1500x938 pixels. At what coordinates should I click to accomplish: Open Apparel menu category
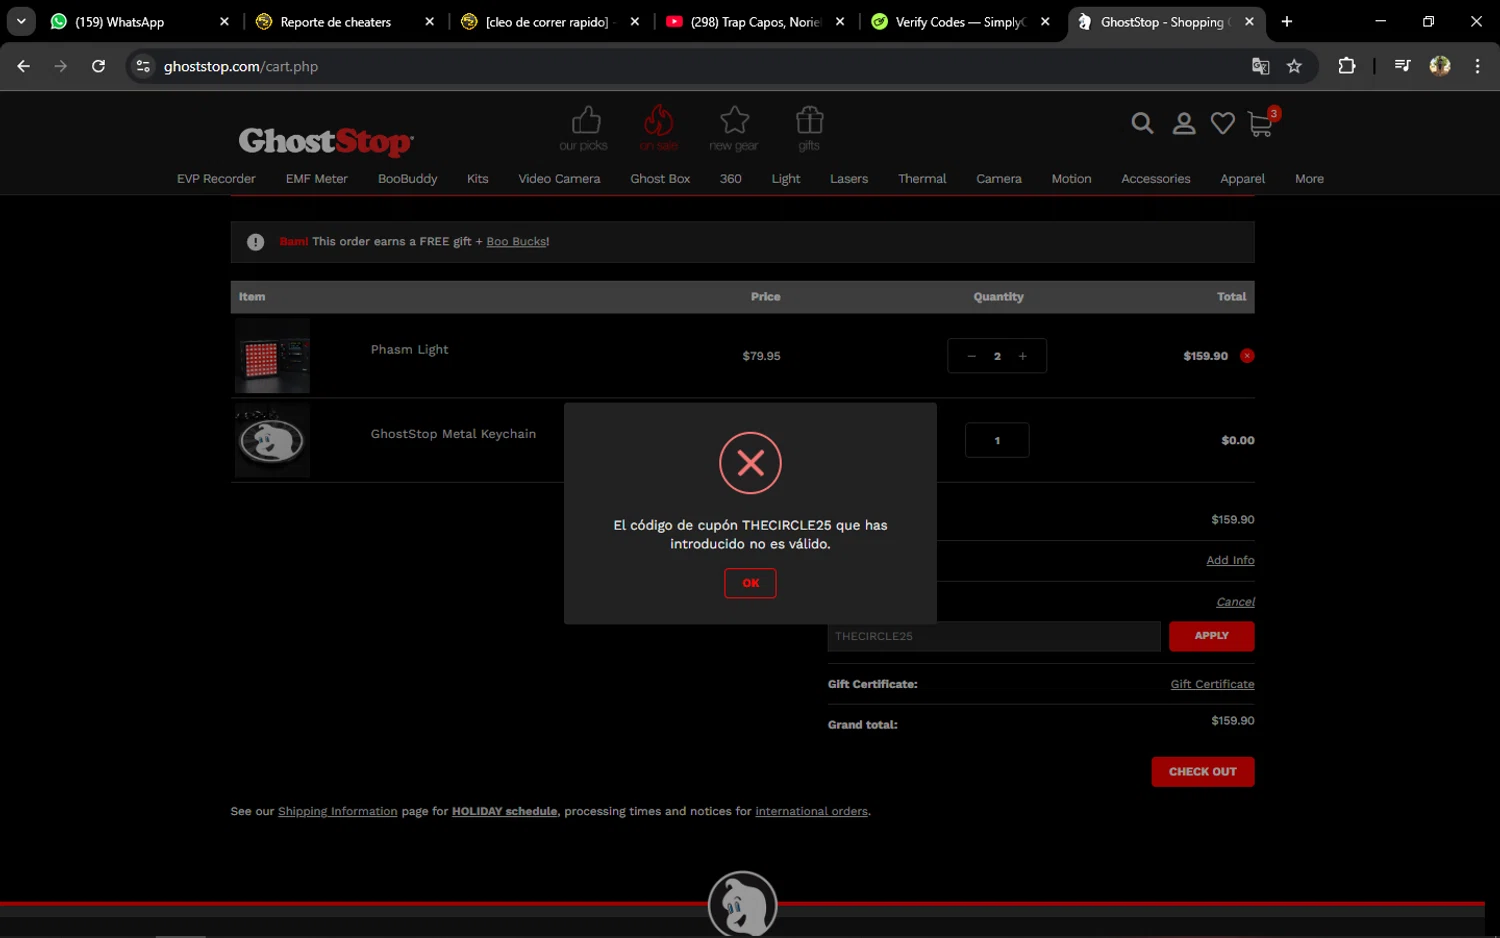pos(1242,179)
